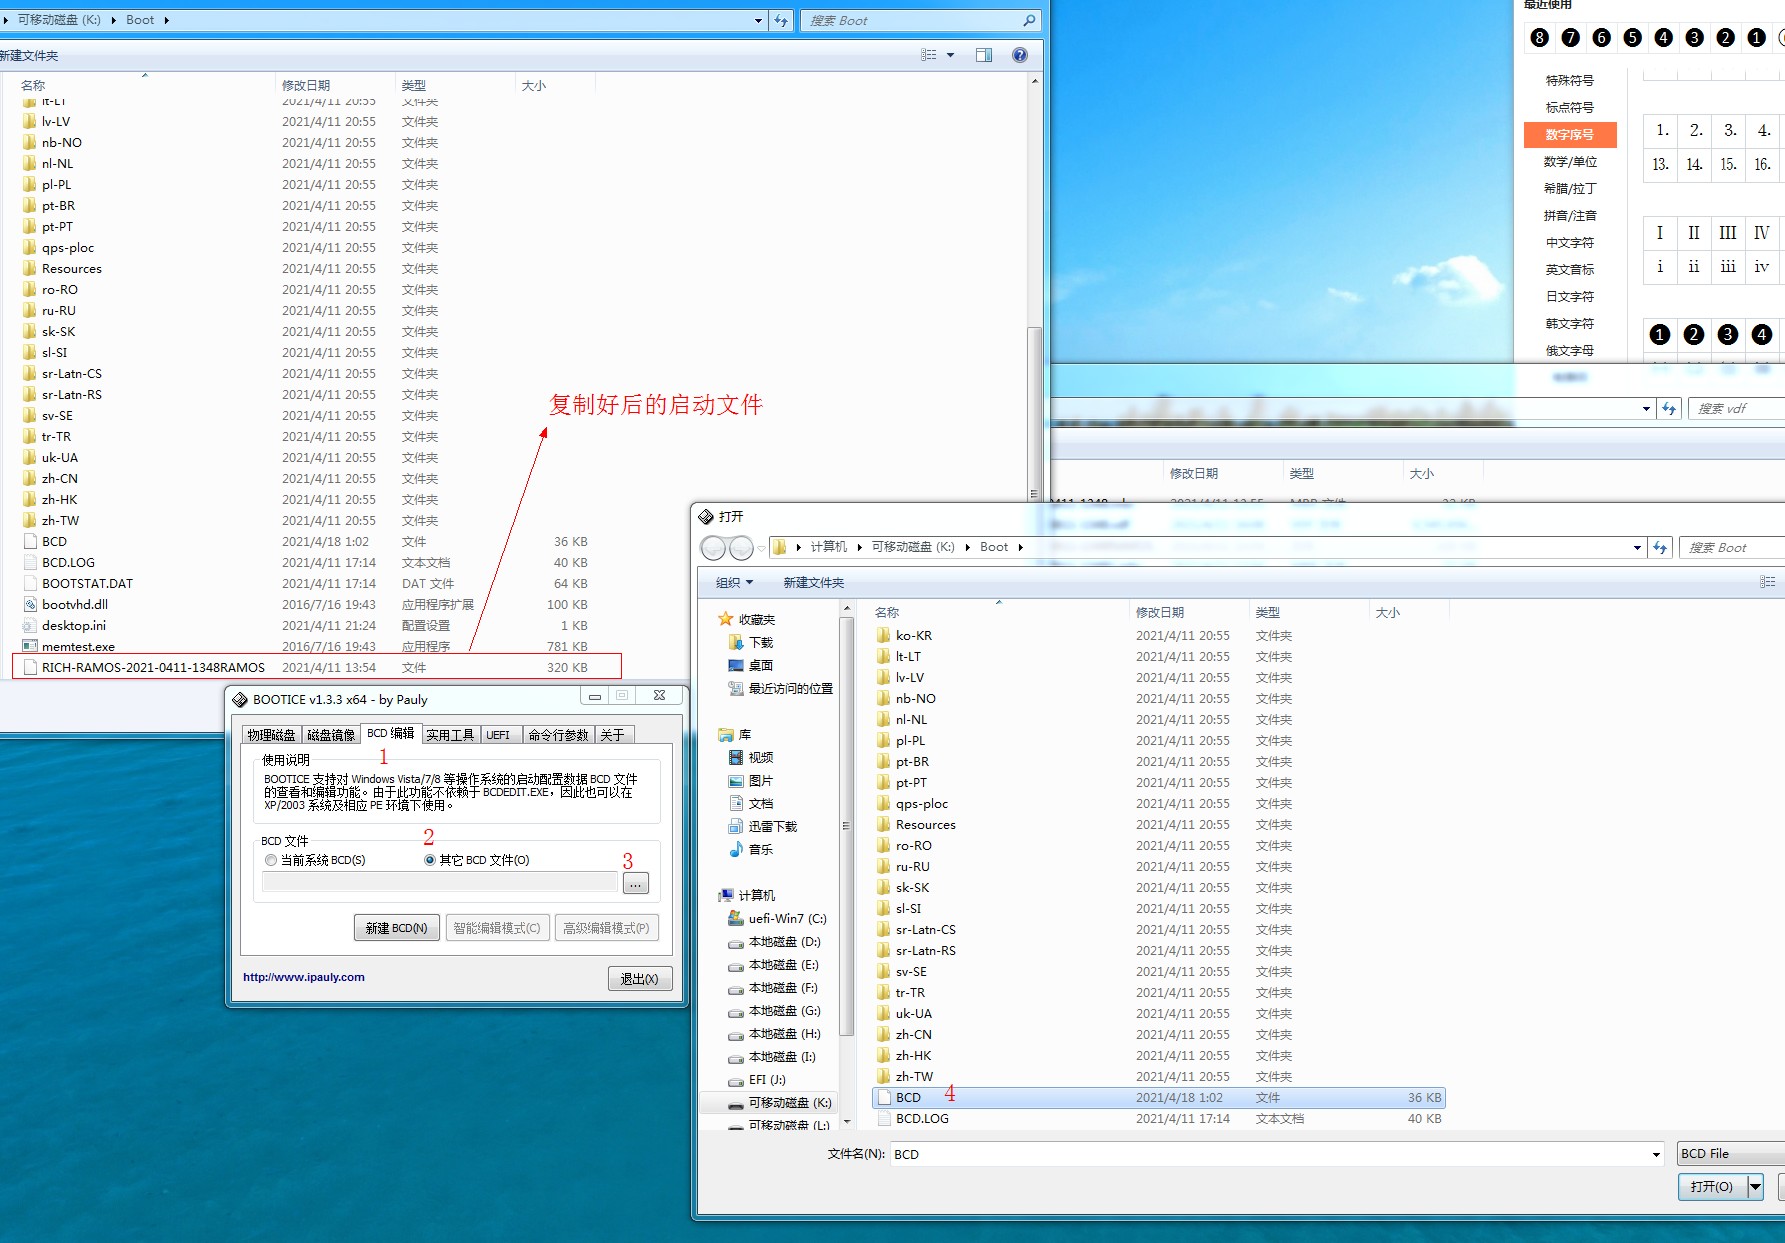This screenshot has height=1243, width=1785.
Task: Switch to the UEFI tab
Action: click(498, 735)
